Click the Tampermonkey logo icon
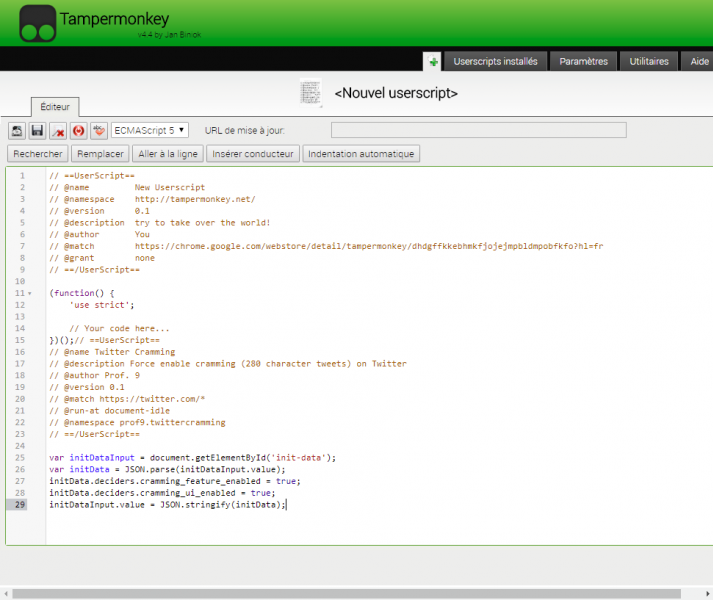713x600 pixels. point(38,24)
